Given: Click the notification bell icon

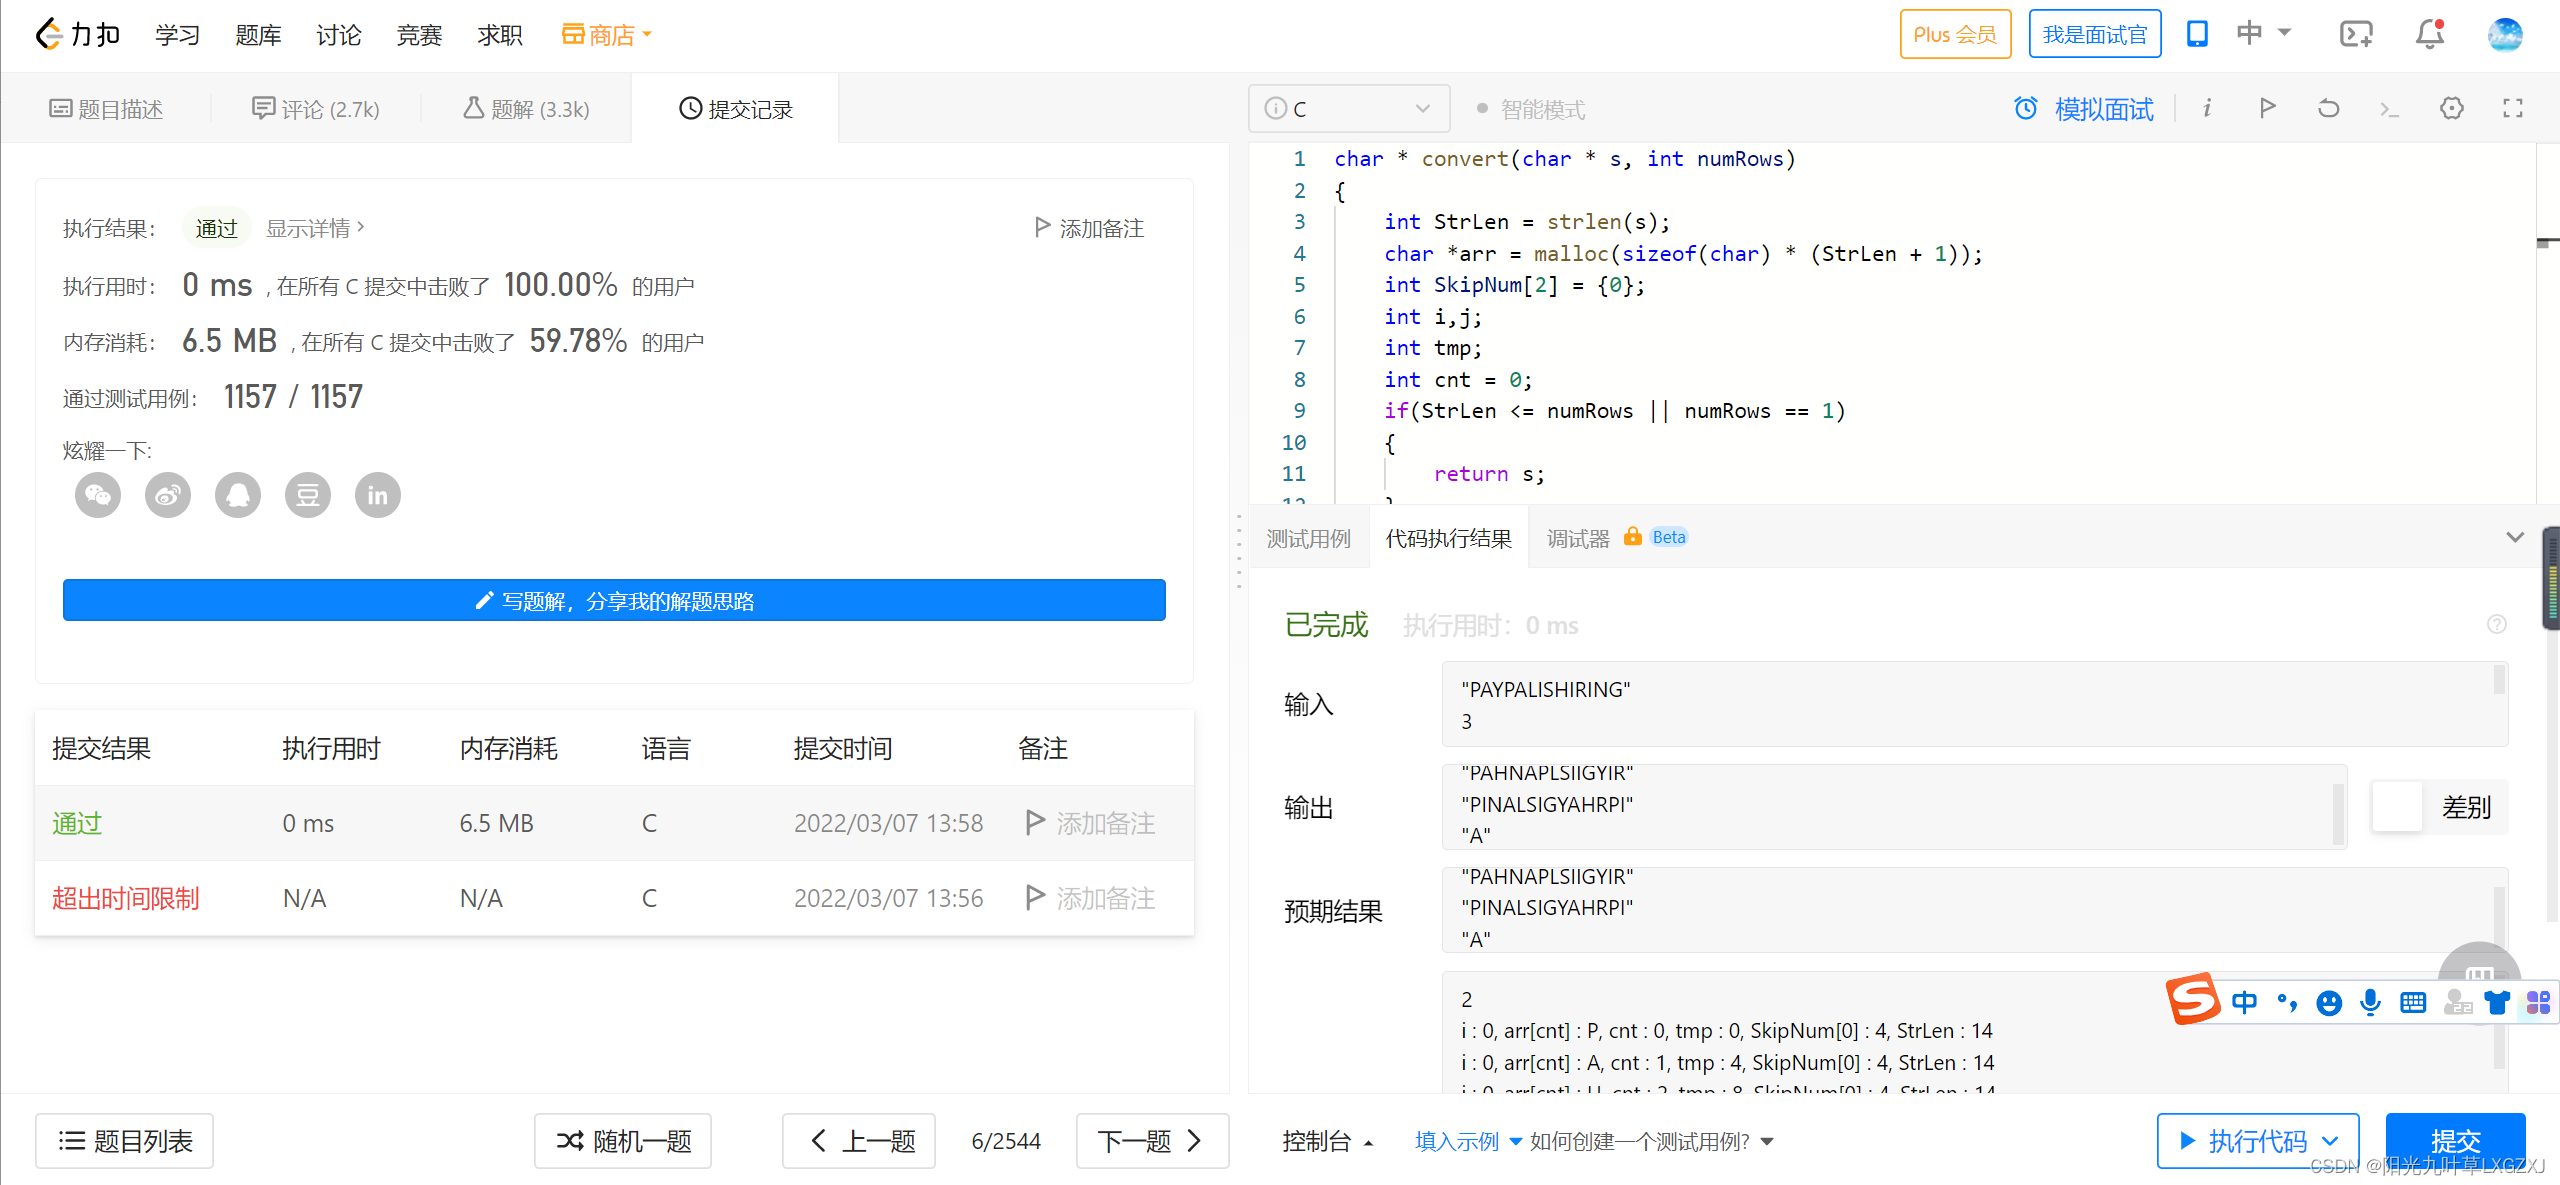Looking at the screenshot, I should tap(2429, 35).
